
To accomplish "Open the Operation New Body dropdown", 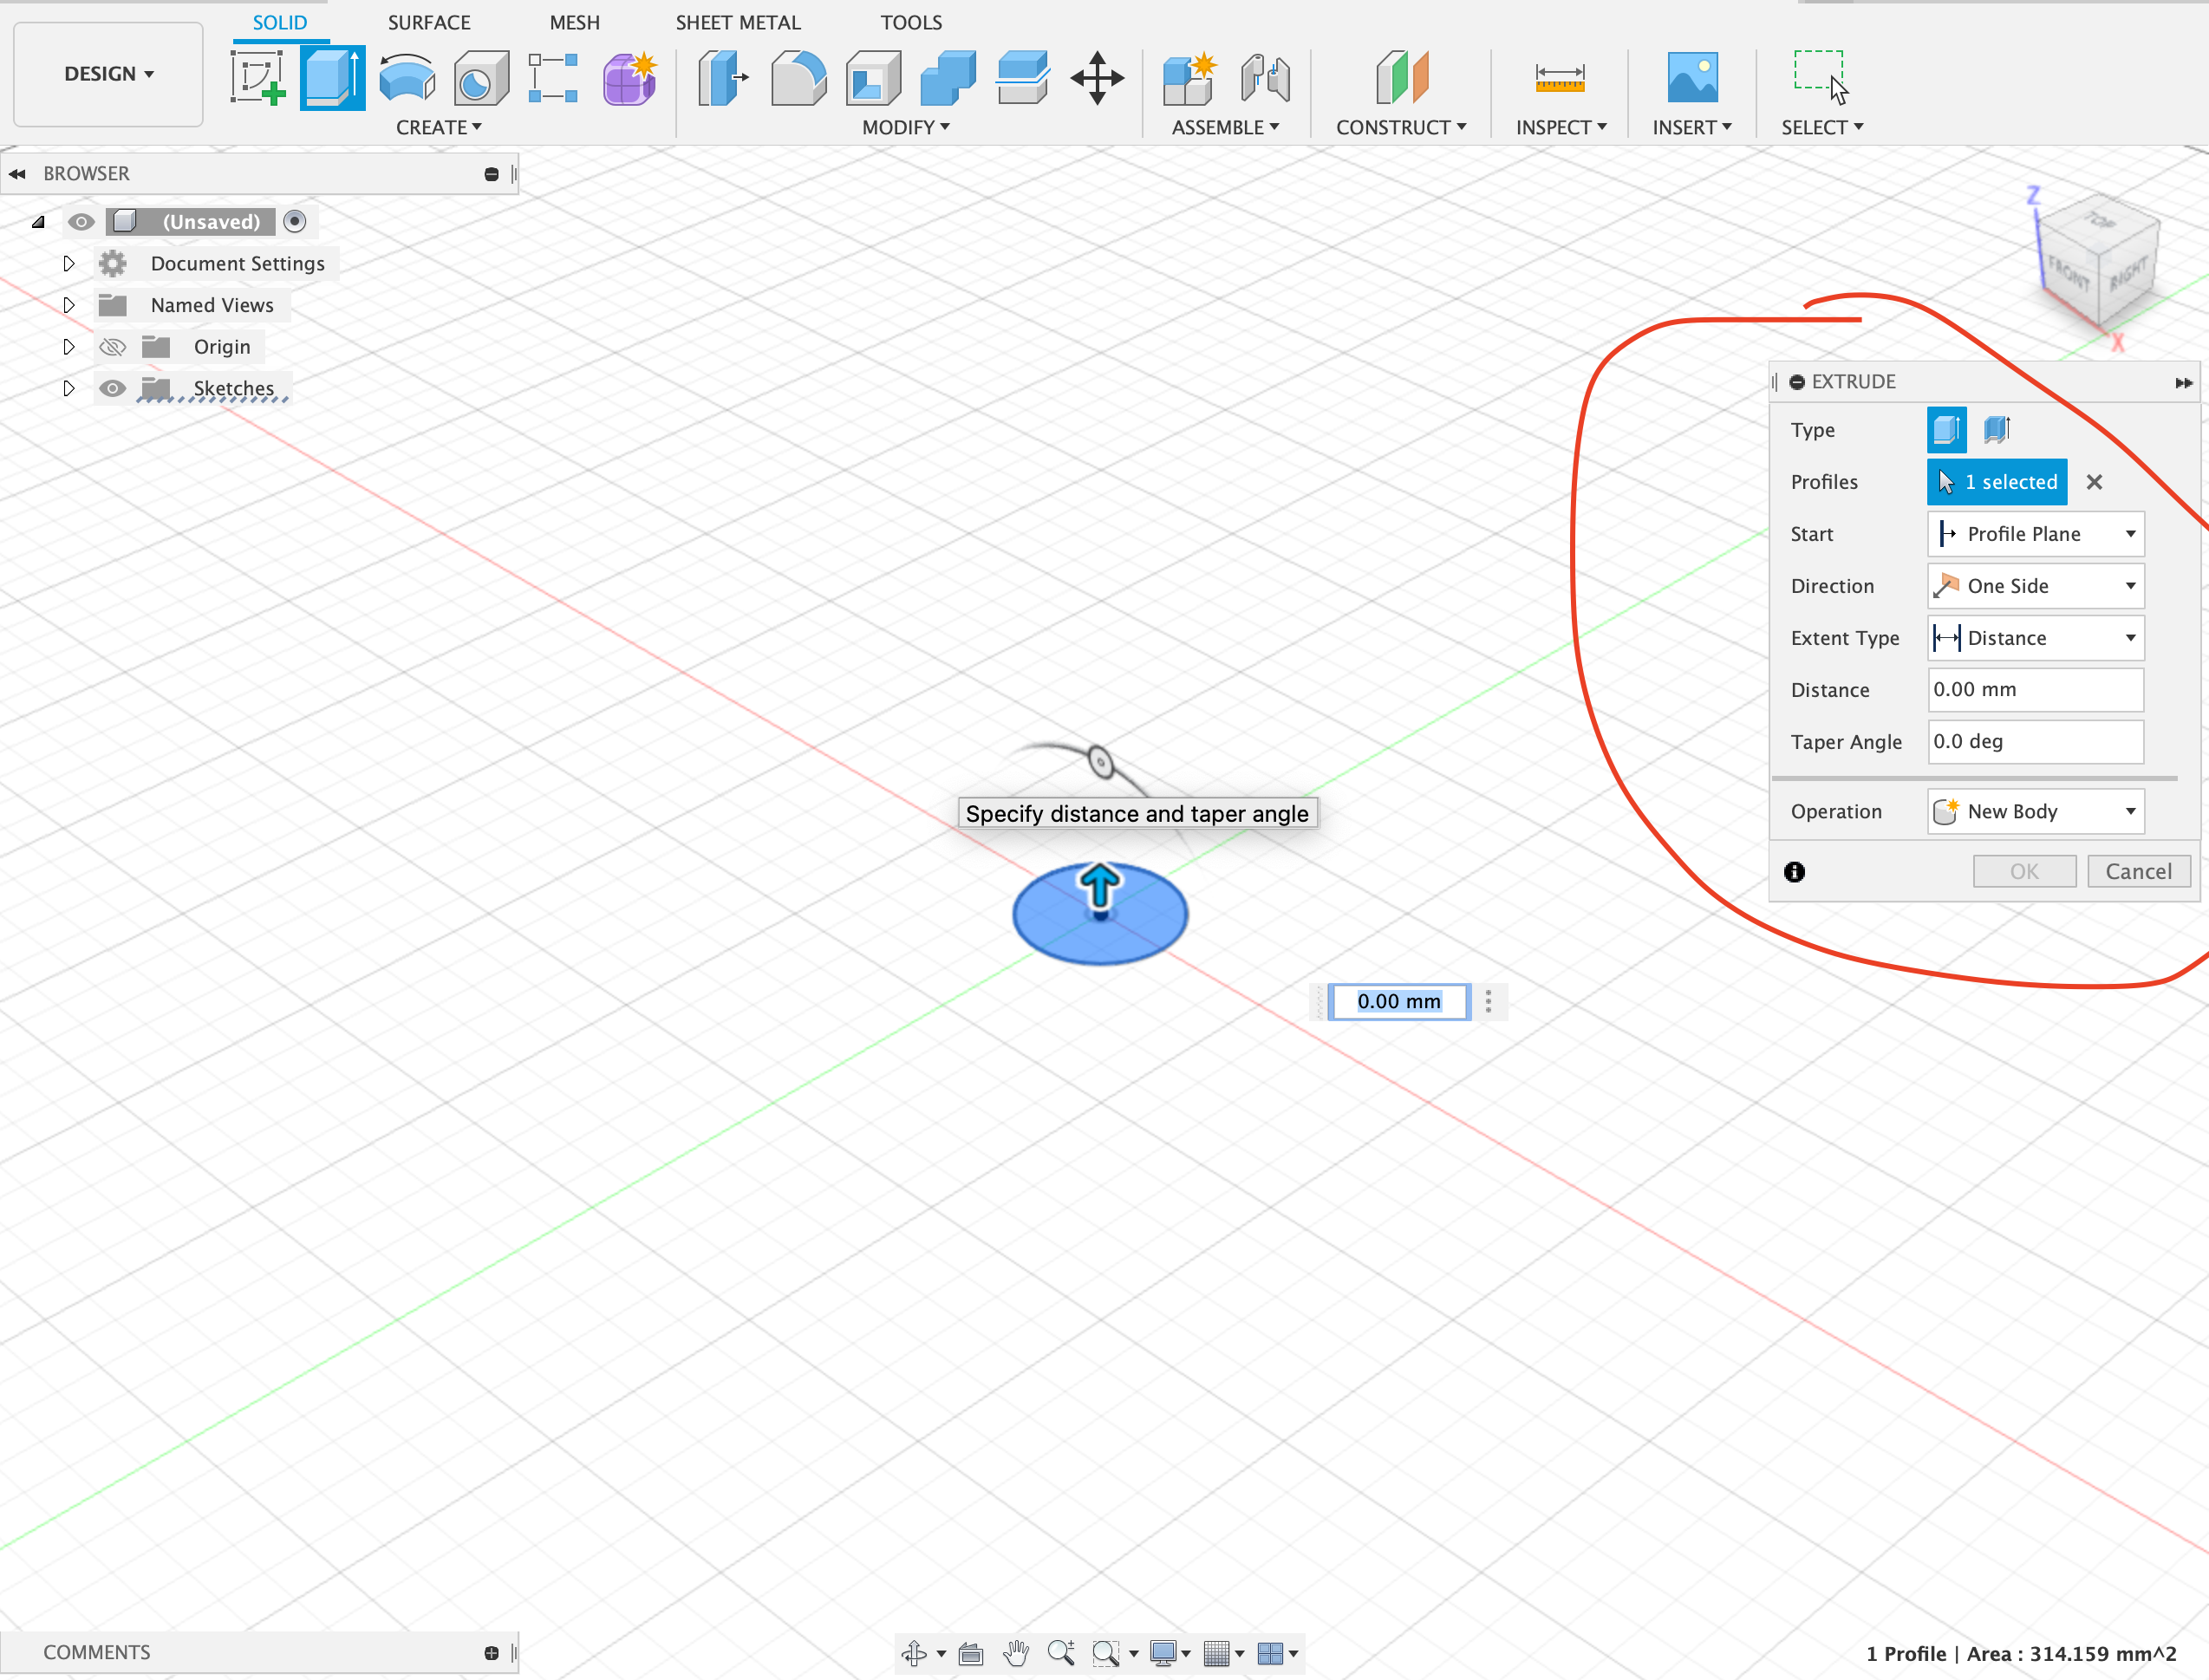I will click(2035, 811).
